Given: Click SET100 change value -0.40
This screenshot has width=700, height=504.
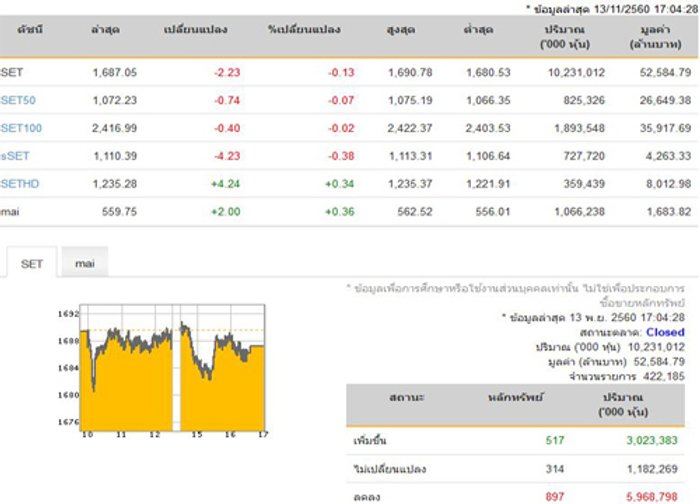Looking at the screenshot, I should click(x=227, y=128).
